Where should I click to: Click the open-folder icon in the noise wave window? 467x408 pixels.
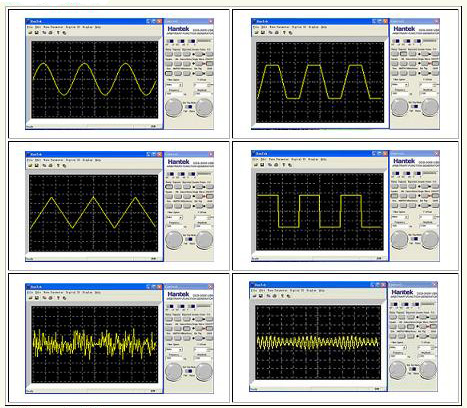[x=30, y=298]
